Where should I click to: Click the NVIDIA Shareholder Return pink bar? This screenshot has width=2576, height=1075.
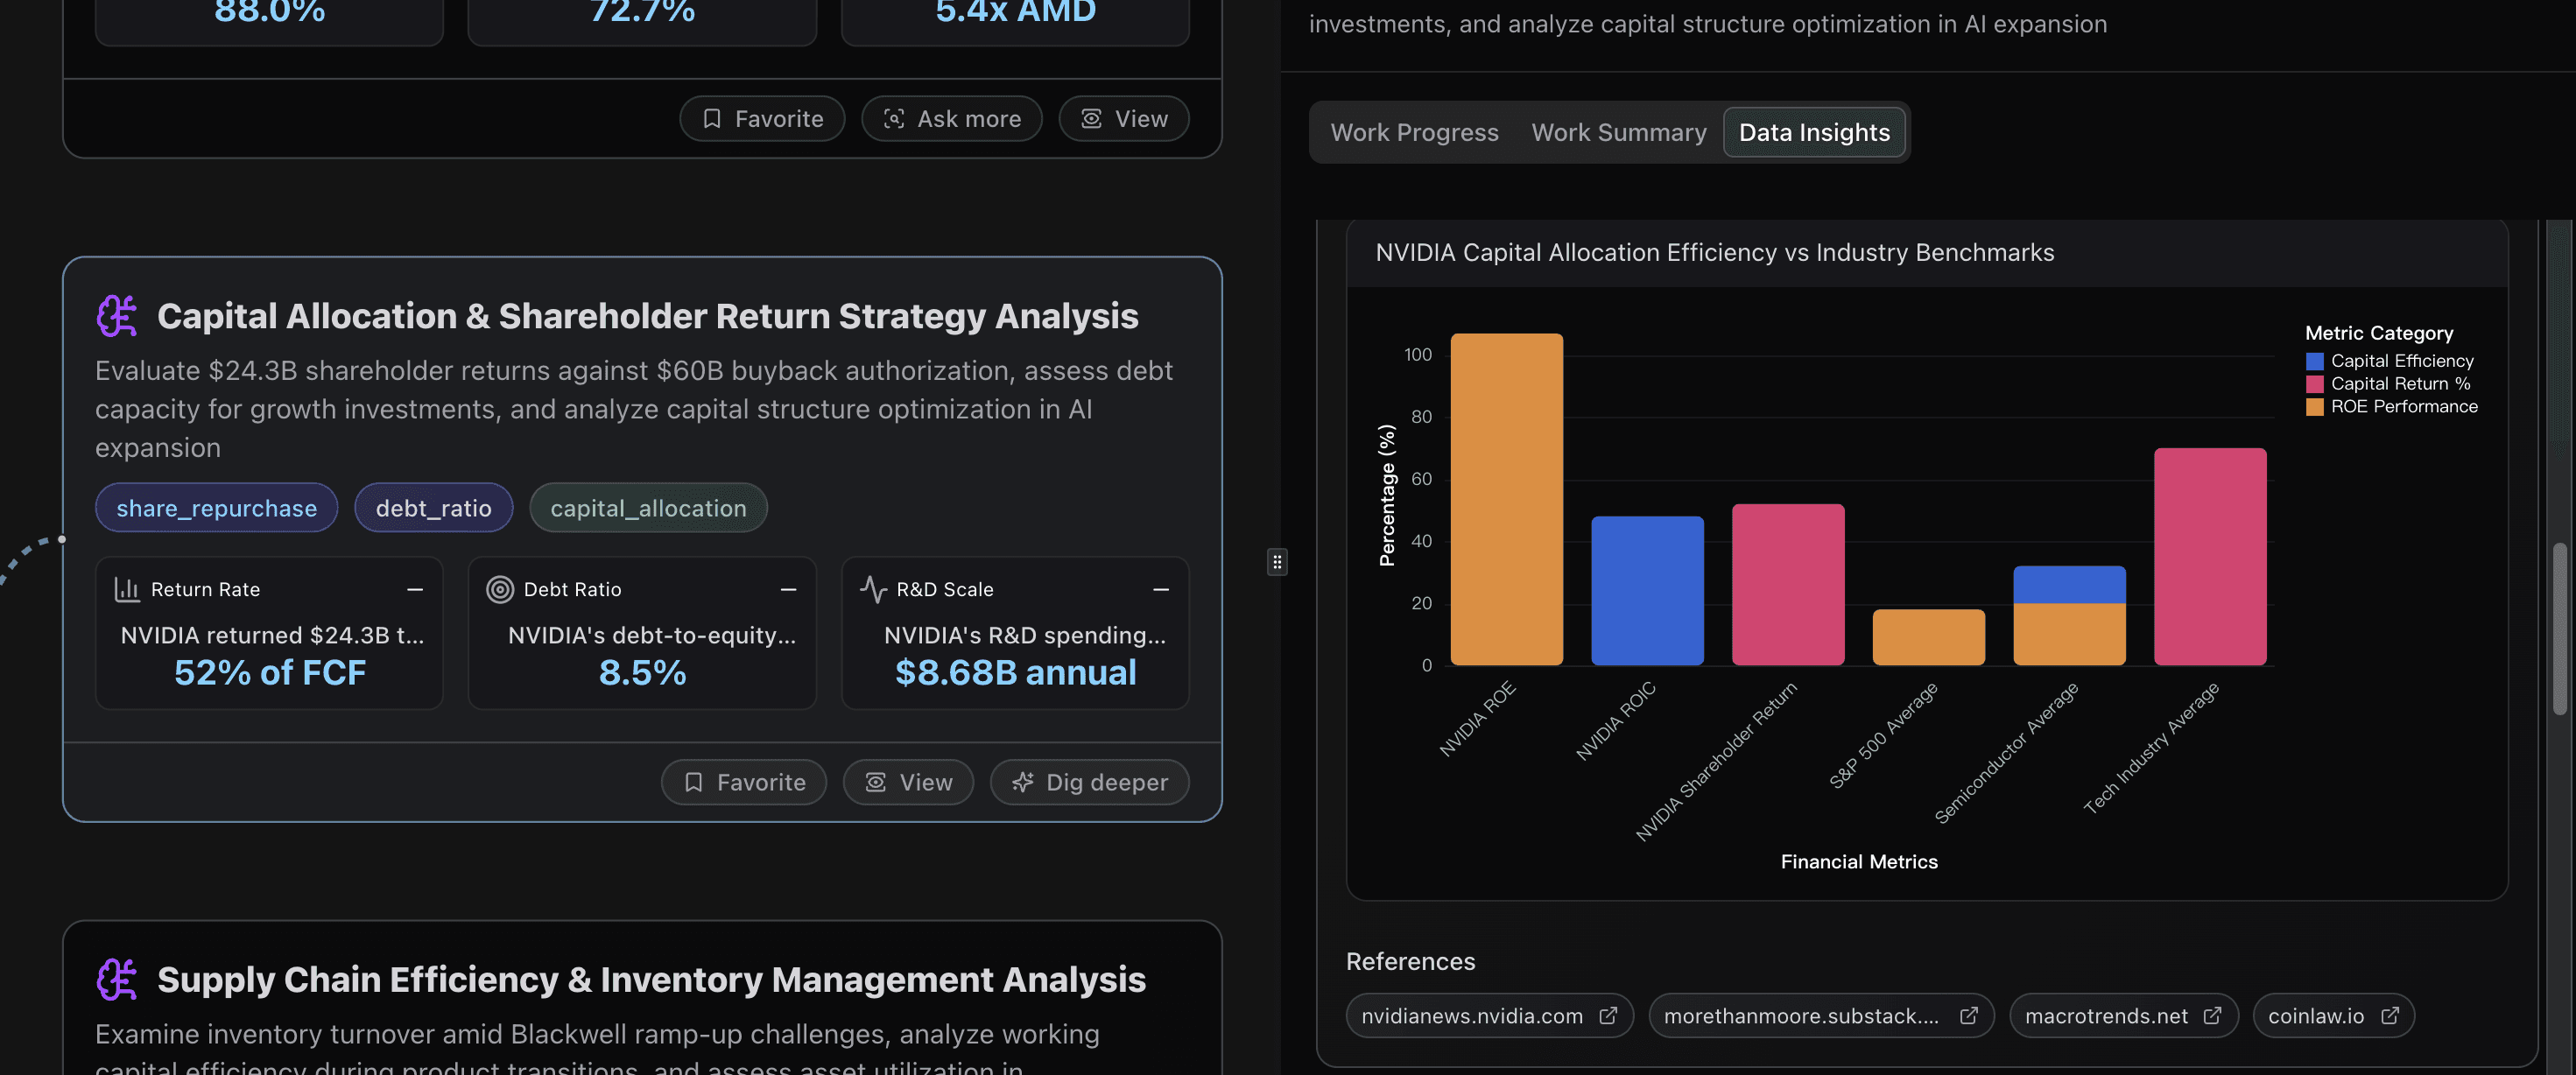point(1788,584)
